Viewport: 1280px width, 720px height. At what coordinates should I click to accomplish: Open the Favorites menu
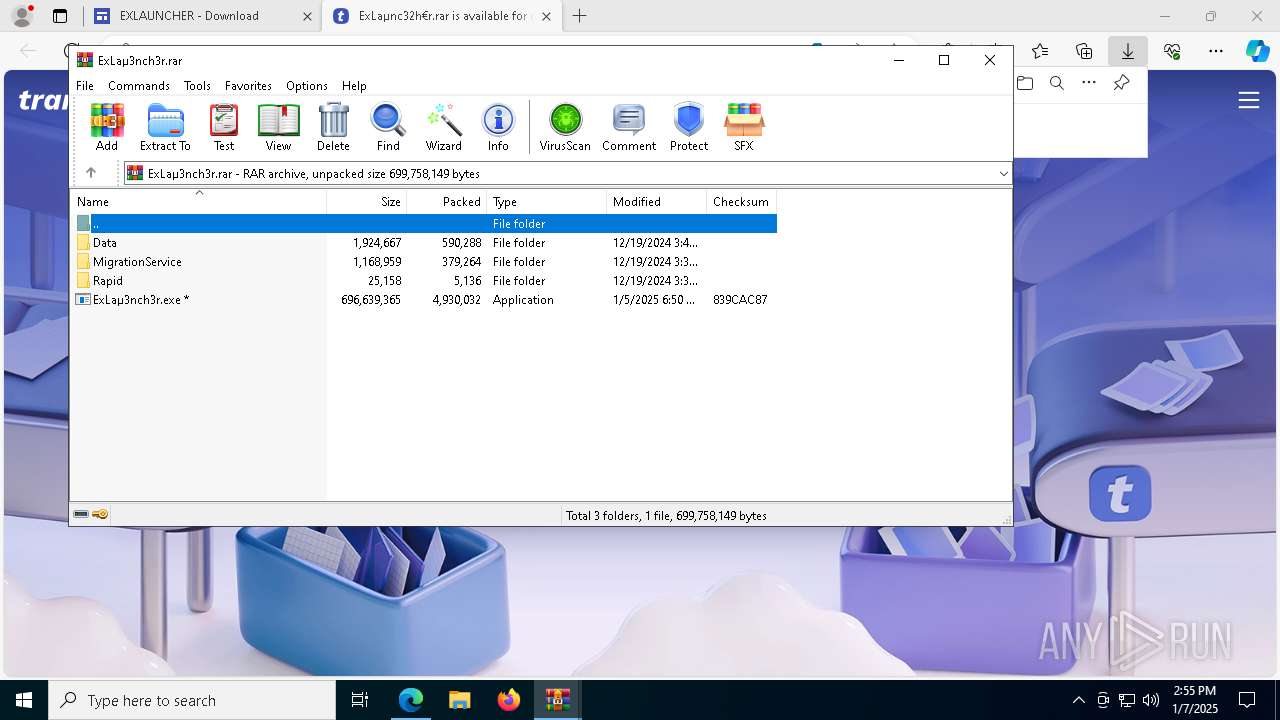(x=248, y=86)
